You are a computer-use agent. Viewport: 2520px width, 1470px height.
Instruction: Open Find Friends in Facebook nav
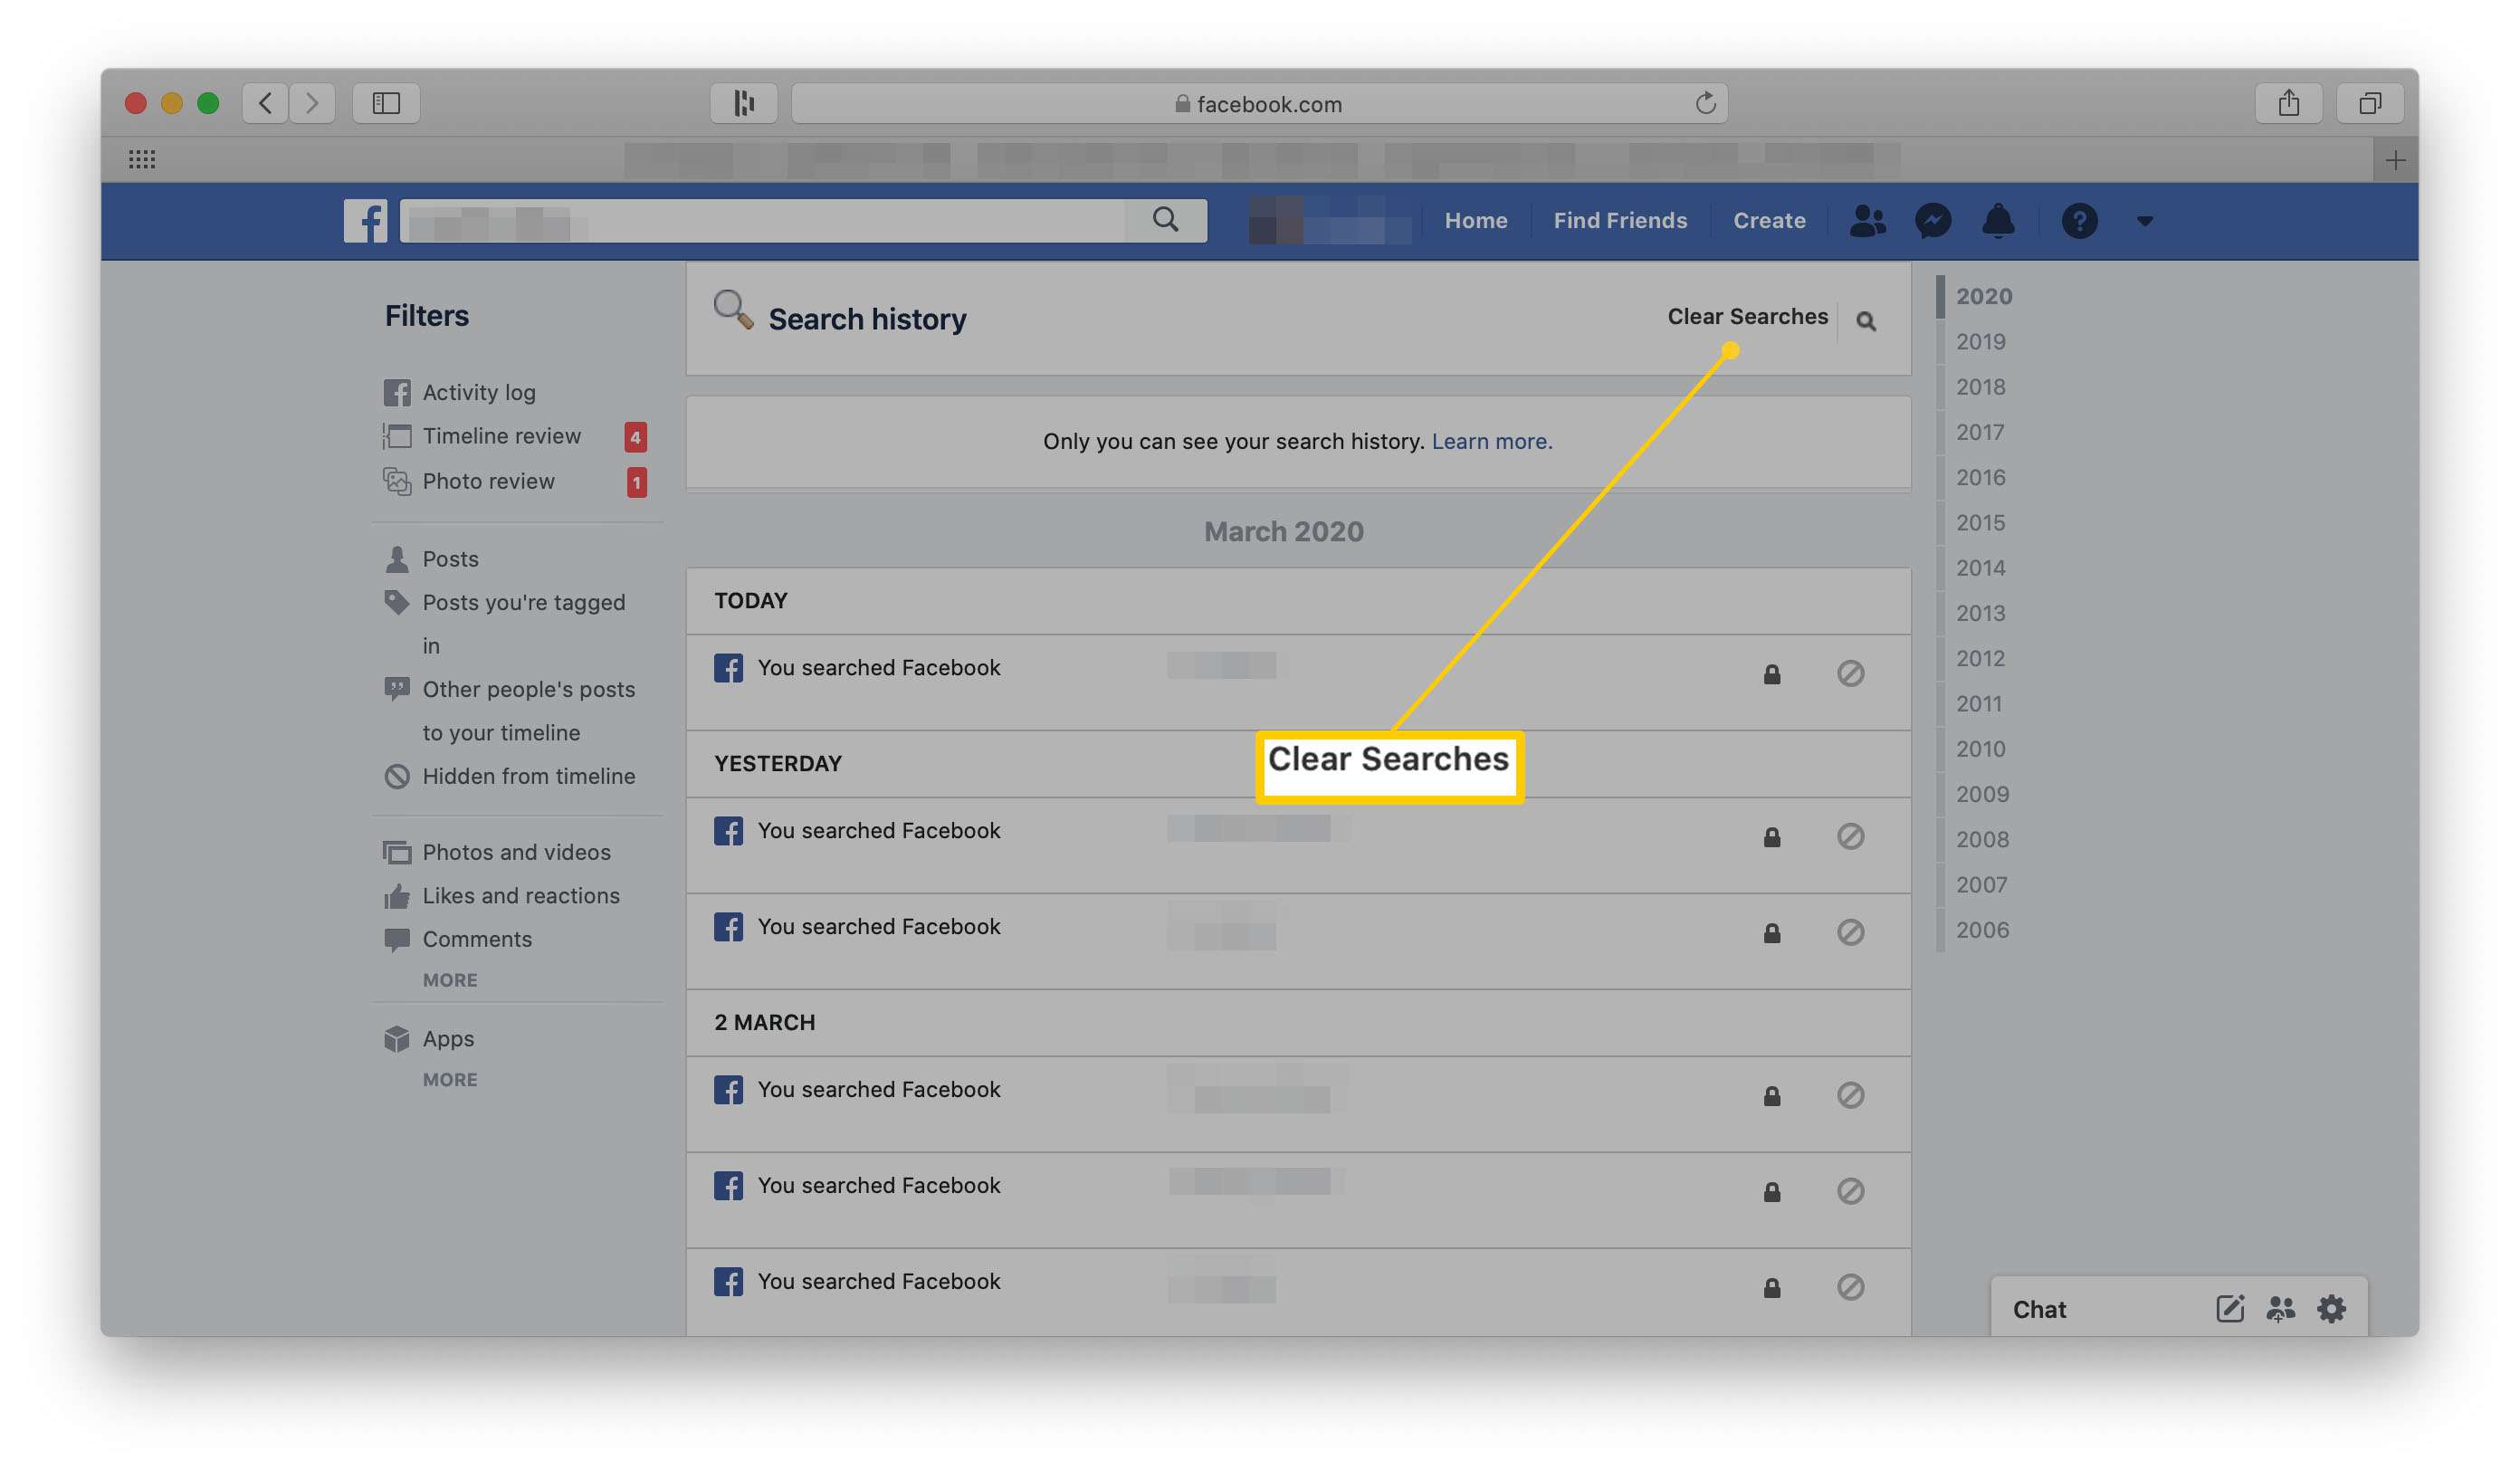(1619, 220)
